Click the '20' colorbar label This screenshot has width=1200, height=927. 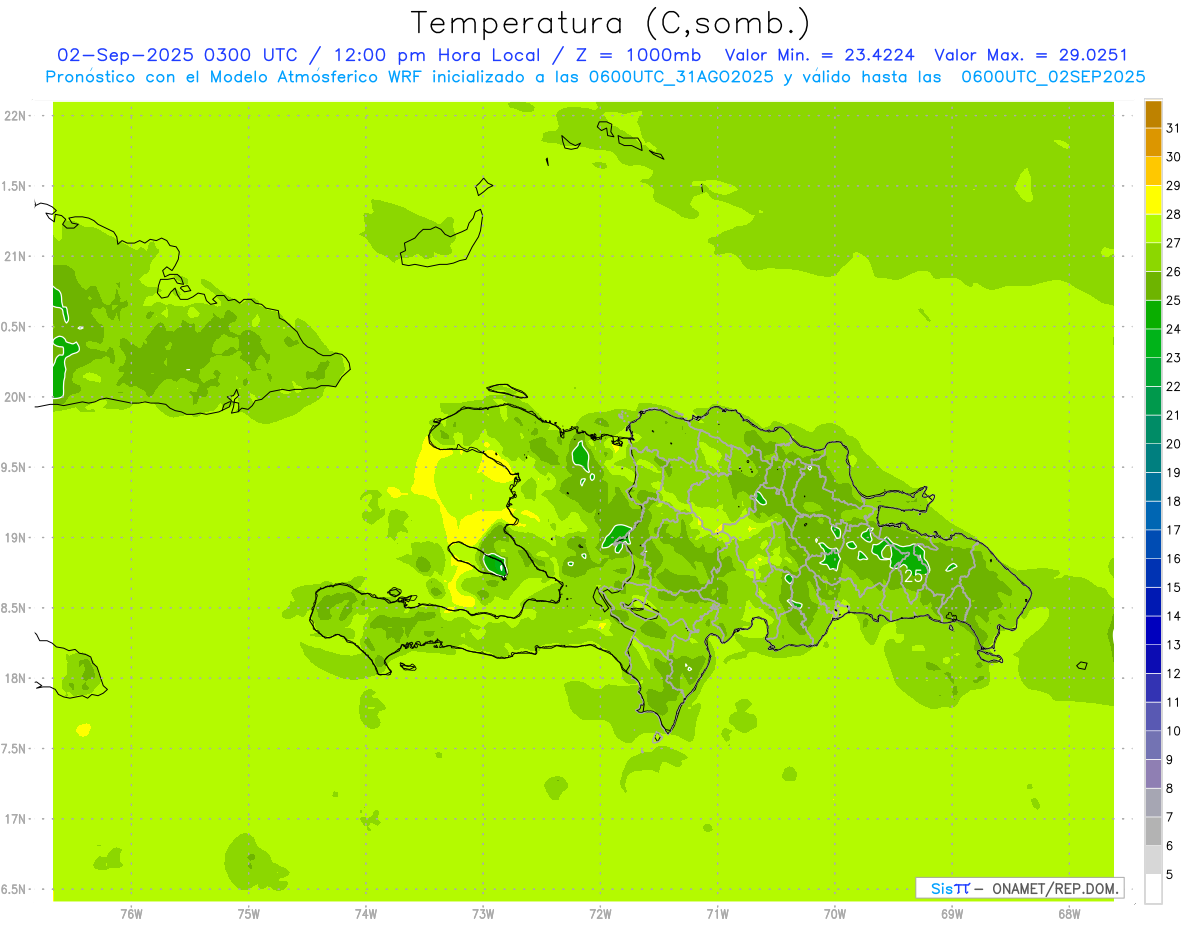point(1174,444)
